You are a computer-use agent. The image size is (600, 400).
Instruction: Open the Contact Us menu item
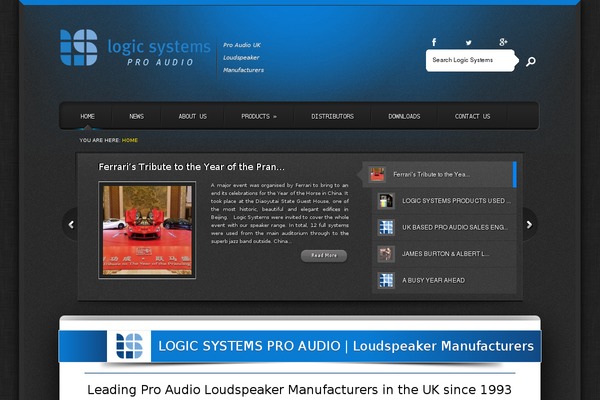[x=472, y=116]
